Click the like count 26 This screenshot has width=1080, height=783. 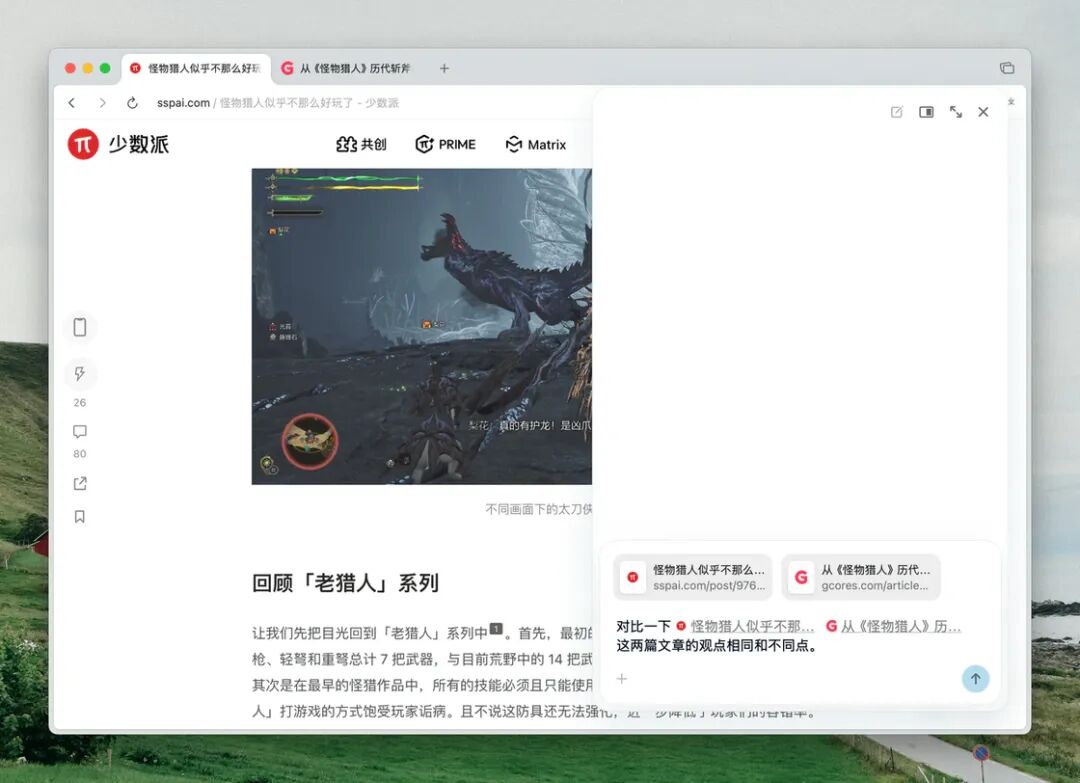pyautogui.click(x=80, y=403)
